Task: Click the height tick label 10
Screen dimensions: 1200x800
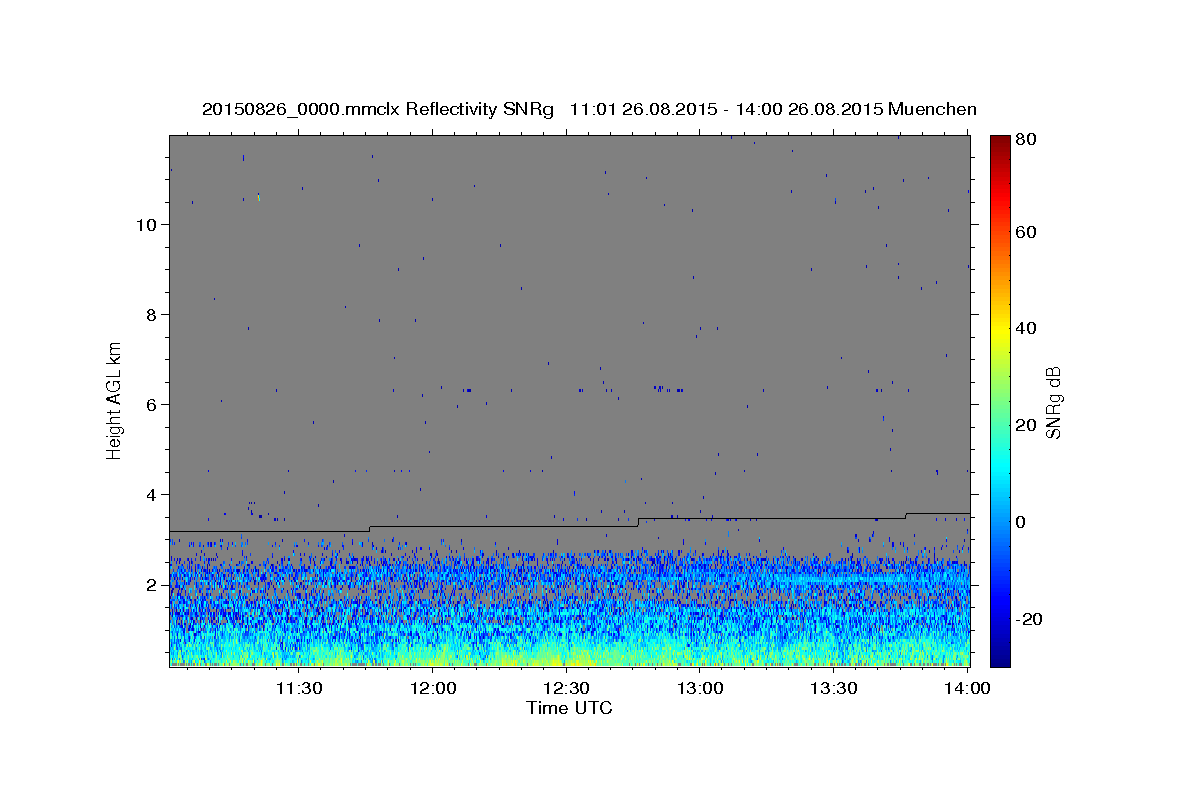Action: [146, 224]
